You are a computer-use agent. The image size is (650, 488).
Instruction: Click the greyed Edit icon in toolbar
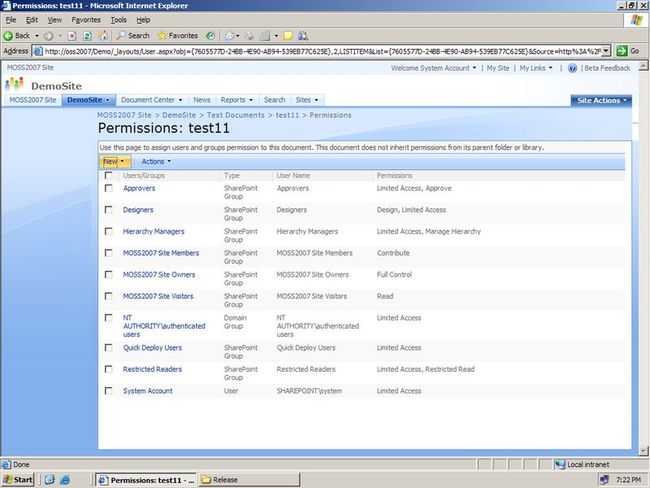click(x=265, y=36)
